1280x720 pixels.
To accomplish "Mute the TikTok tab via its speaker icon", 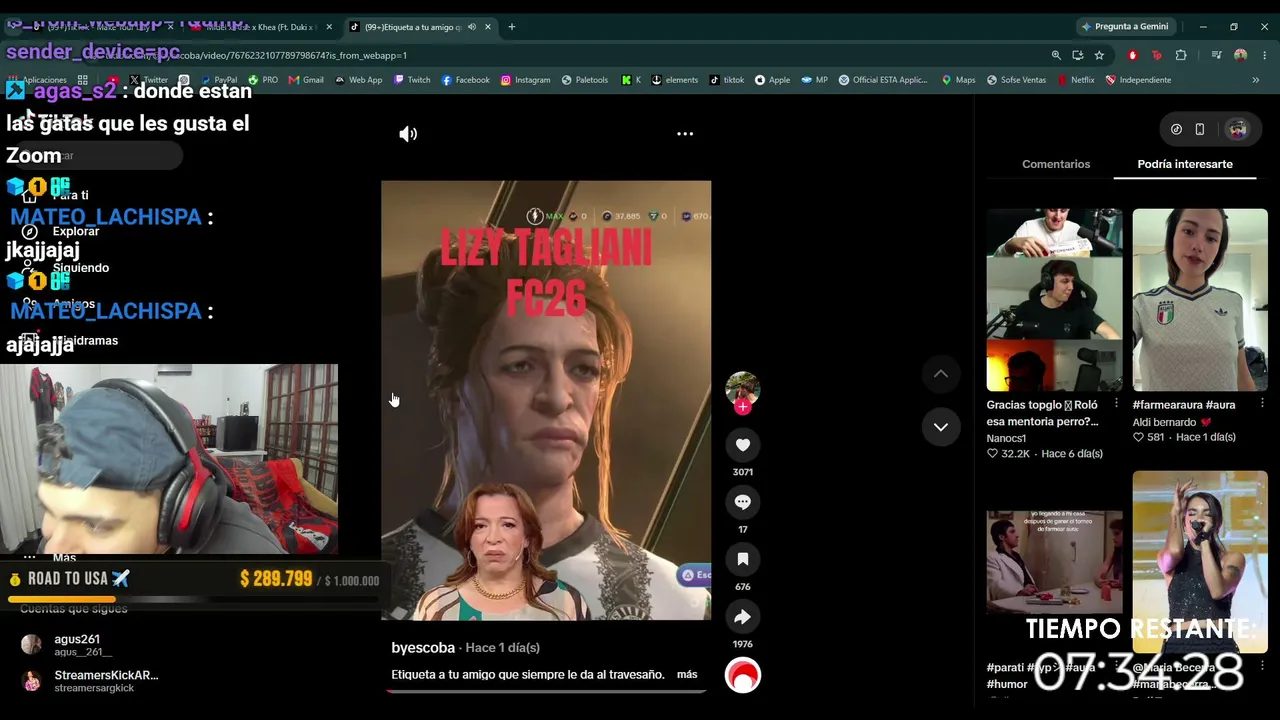I will coord(471,27).
